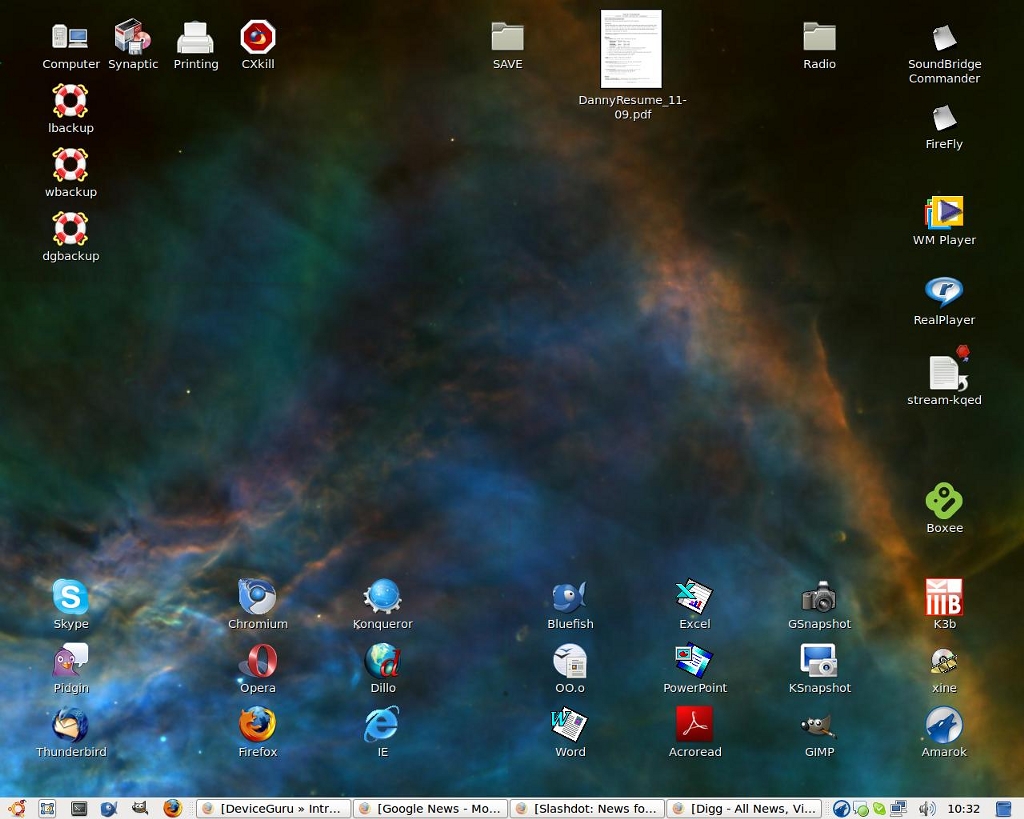1024x819 pixels.
Task: Open the Skype tray icon with green checkmark
Action: [879, 809]
